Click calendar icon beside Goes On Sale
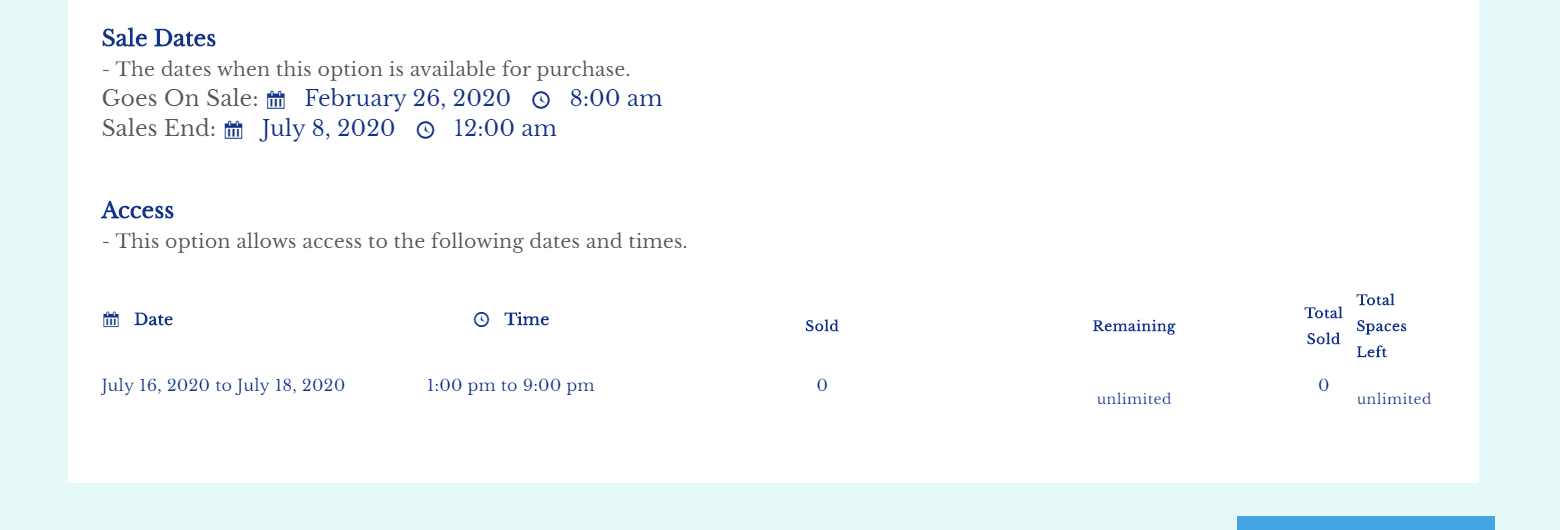The image size is (1560, 530). [x=276, y=100]
